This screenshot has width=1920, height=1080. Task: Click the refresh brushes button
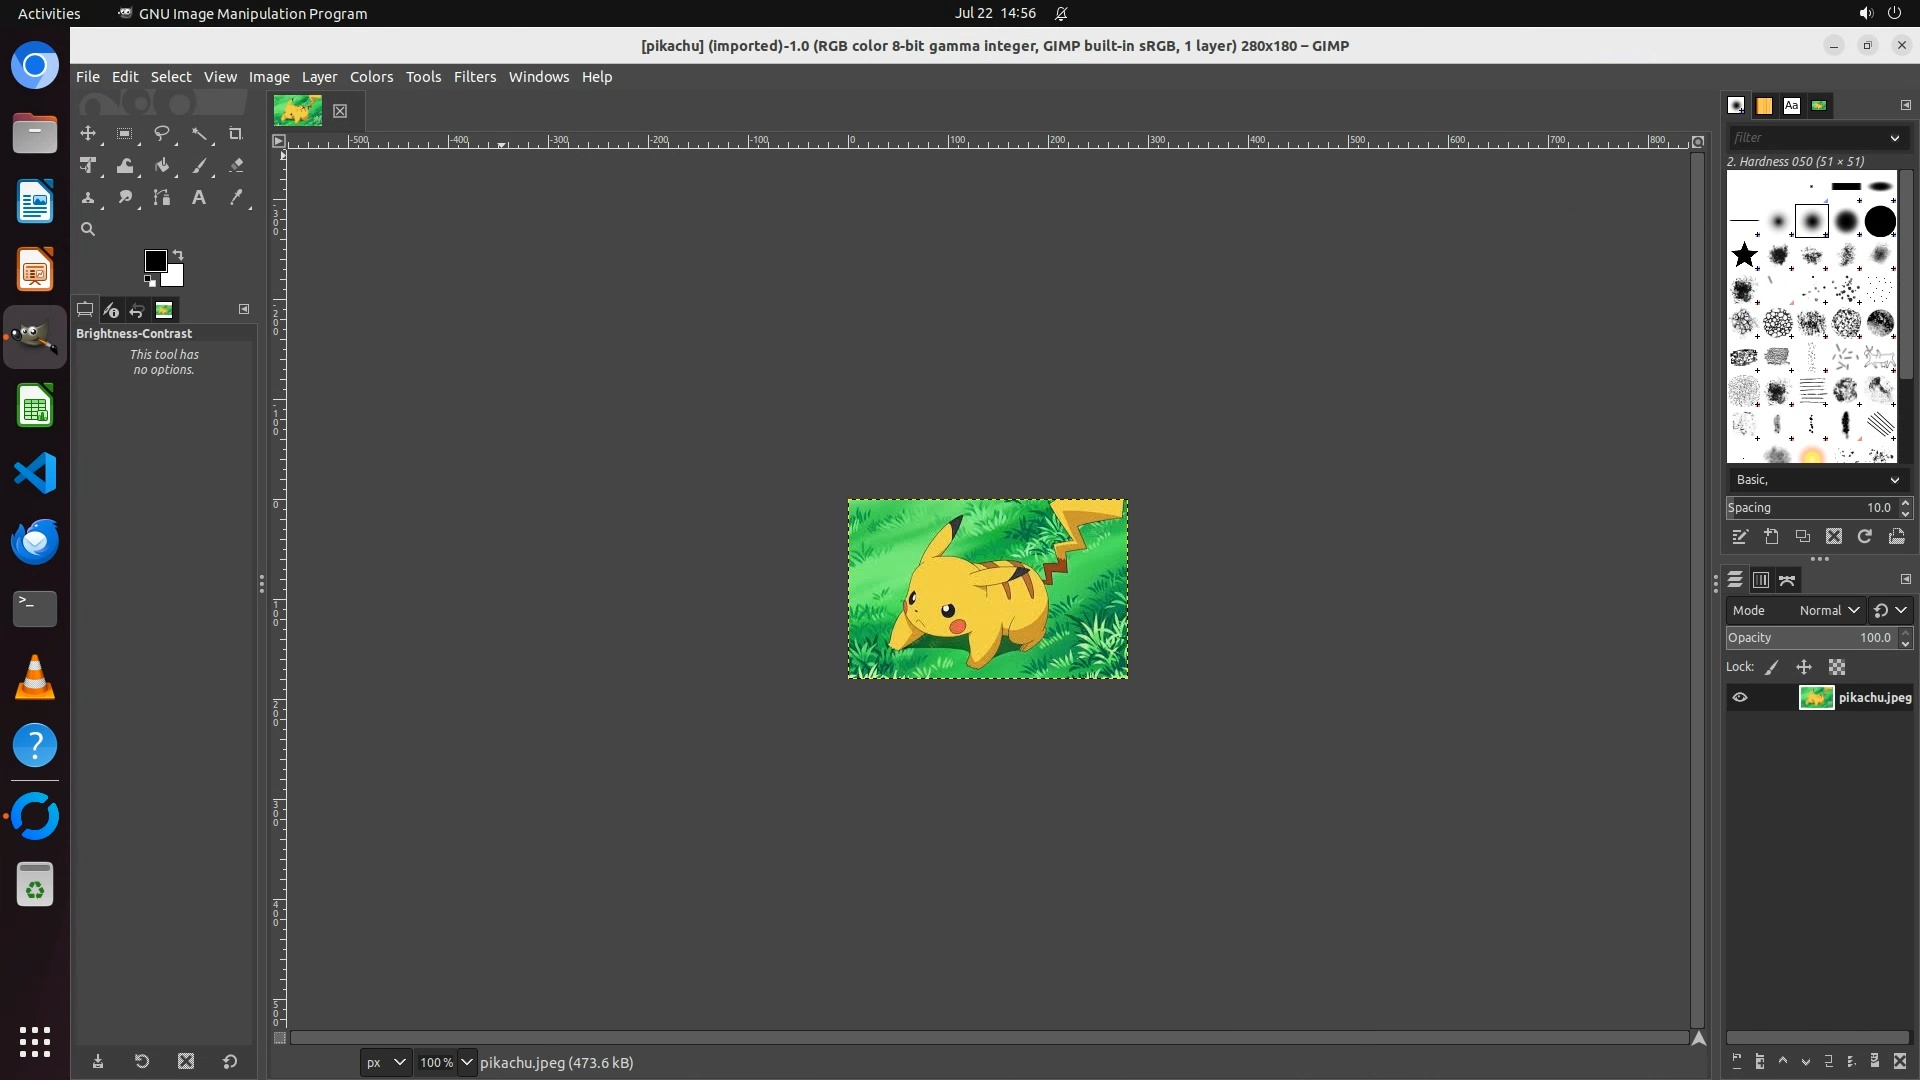pyautogui.click(x=1865, y=537)
